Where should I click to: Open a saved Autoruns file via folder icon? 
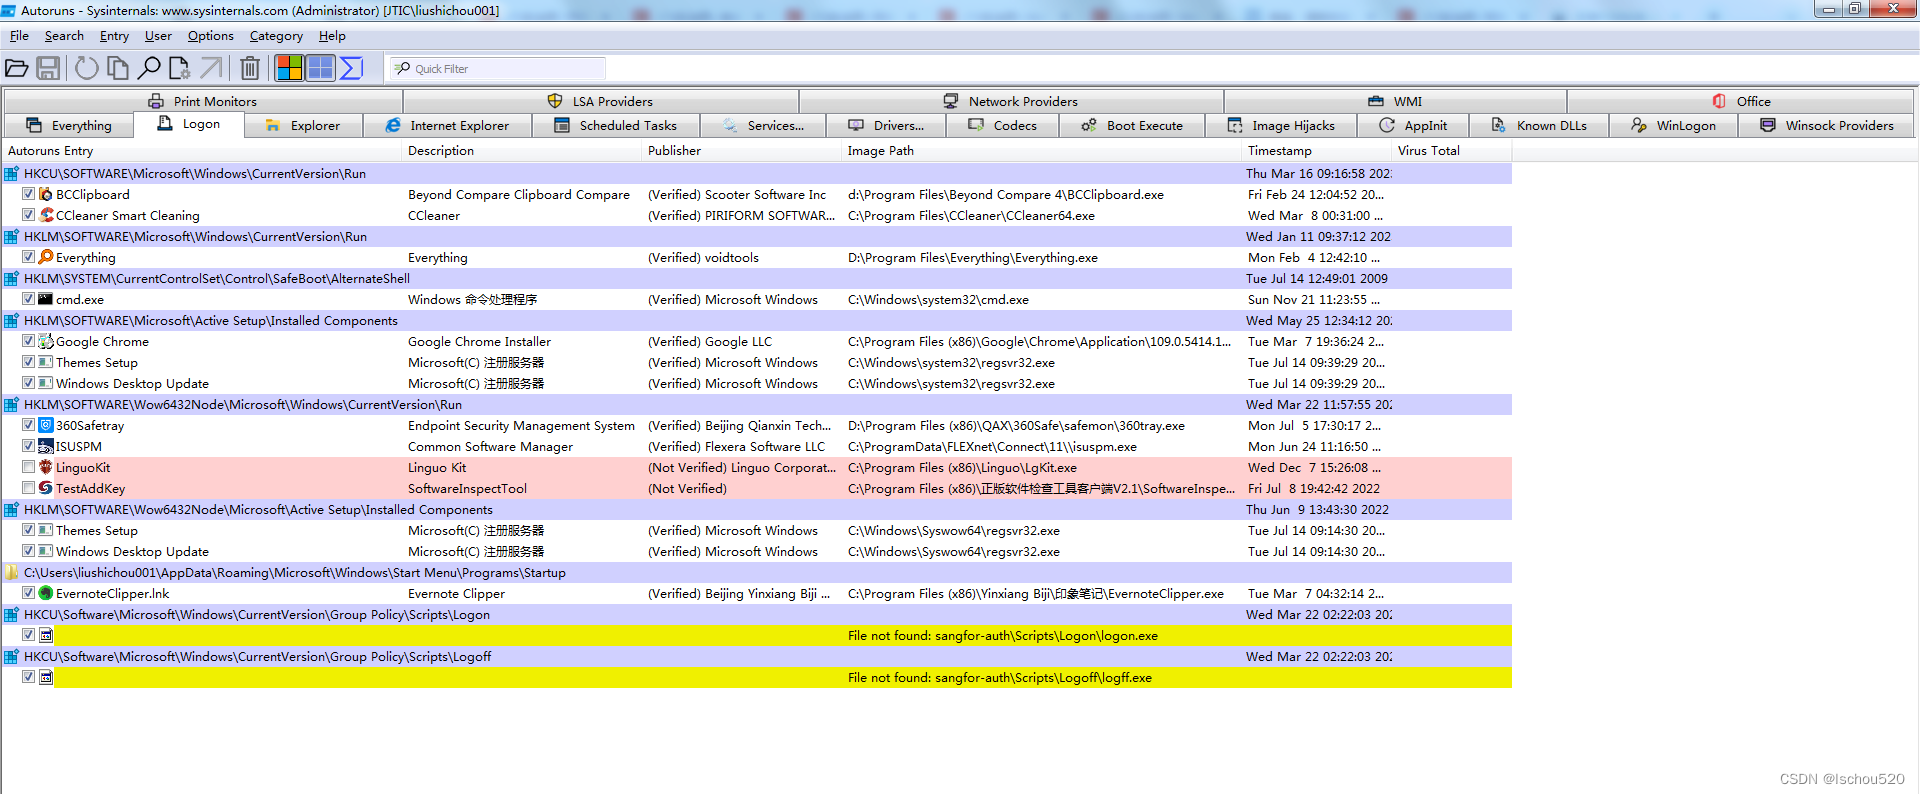point(17,68)
